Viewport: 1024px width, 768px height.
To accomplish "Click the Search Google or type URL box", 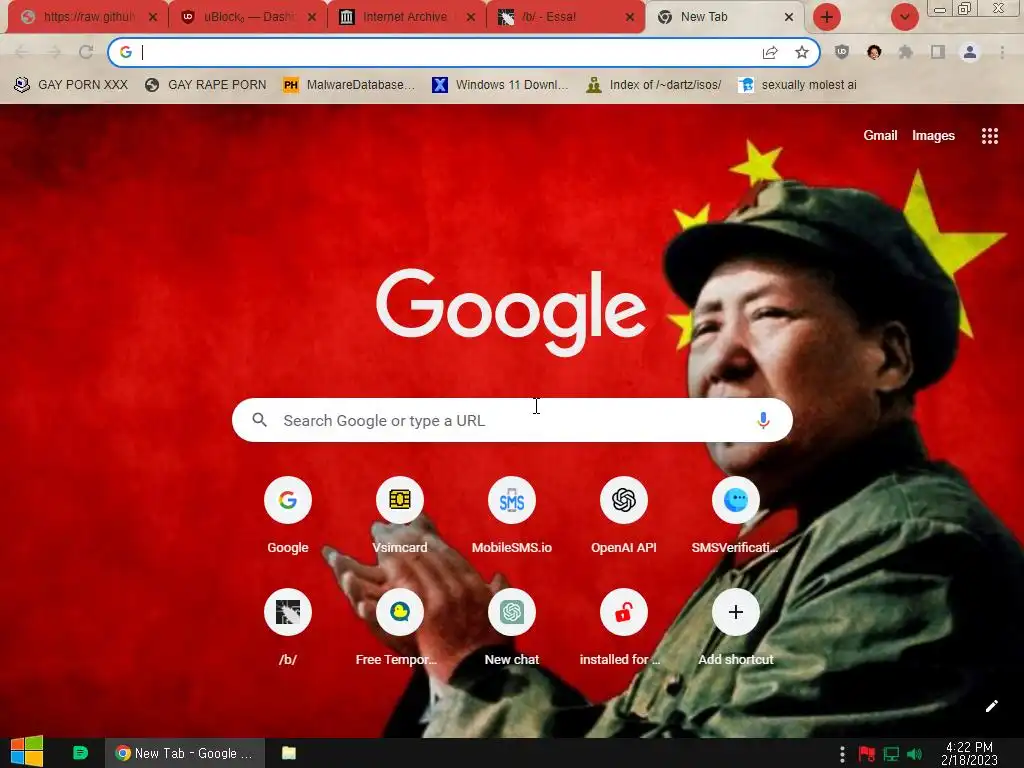I will tap(512, 420).
